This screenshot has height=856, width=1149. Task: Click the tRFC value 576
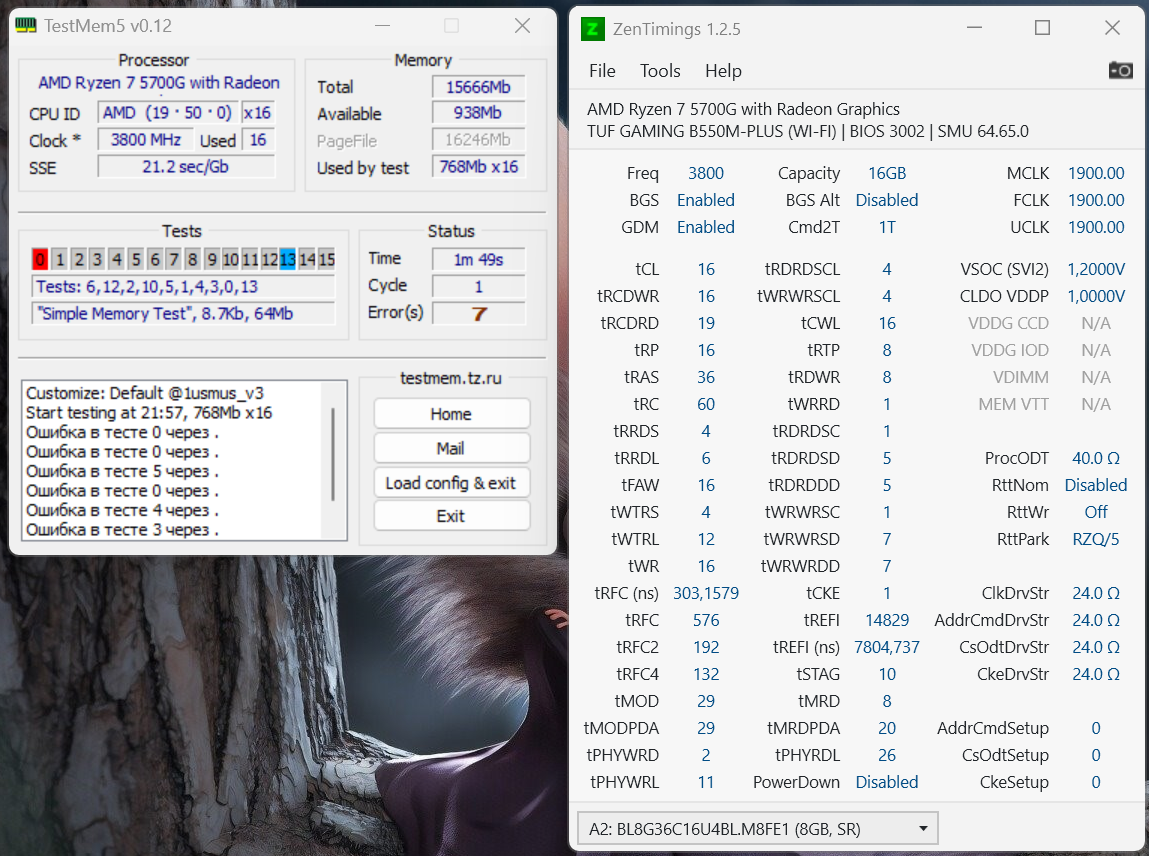[706, 620]
